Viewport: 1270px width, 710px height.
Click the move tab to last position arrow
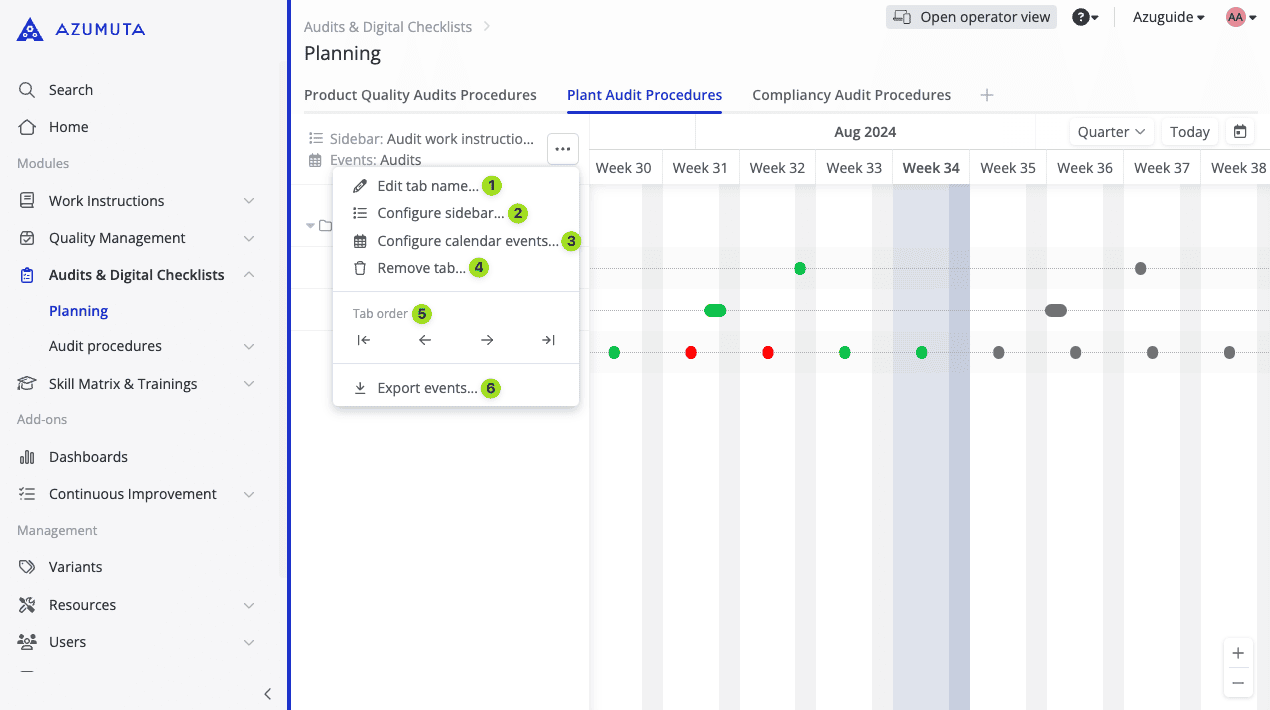[x=548, y=340]
